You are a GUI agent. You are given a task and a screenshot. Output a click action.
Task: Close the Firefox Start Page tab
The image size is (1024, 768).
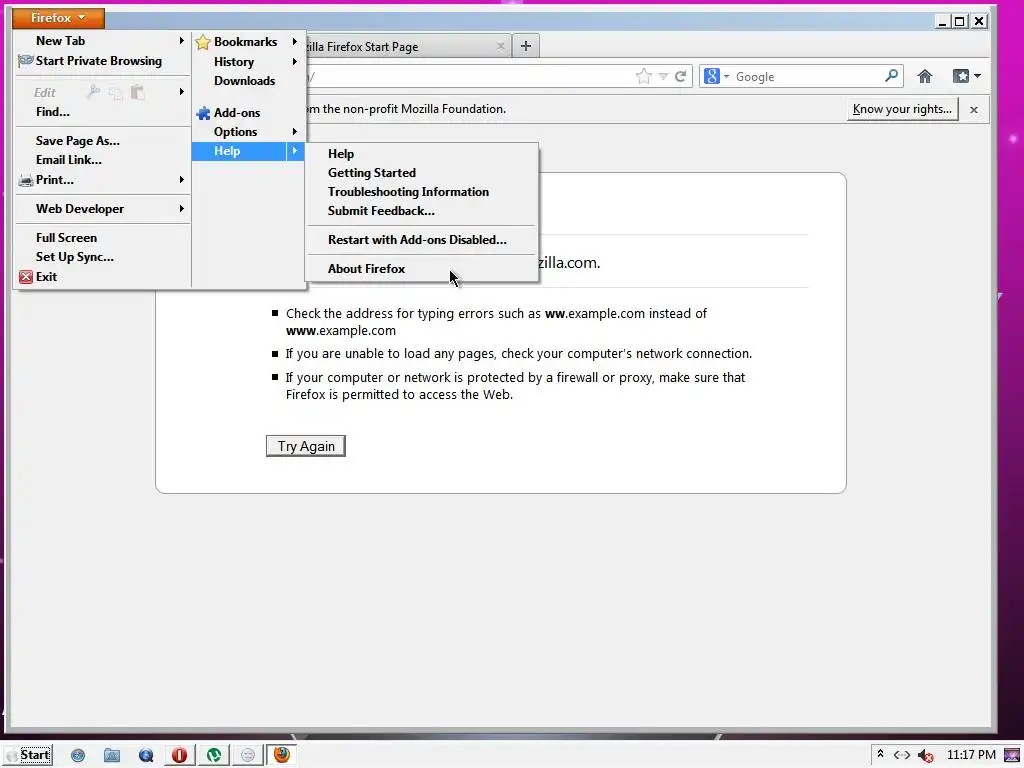pyautogui.click(x=501, y=46)
